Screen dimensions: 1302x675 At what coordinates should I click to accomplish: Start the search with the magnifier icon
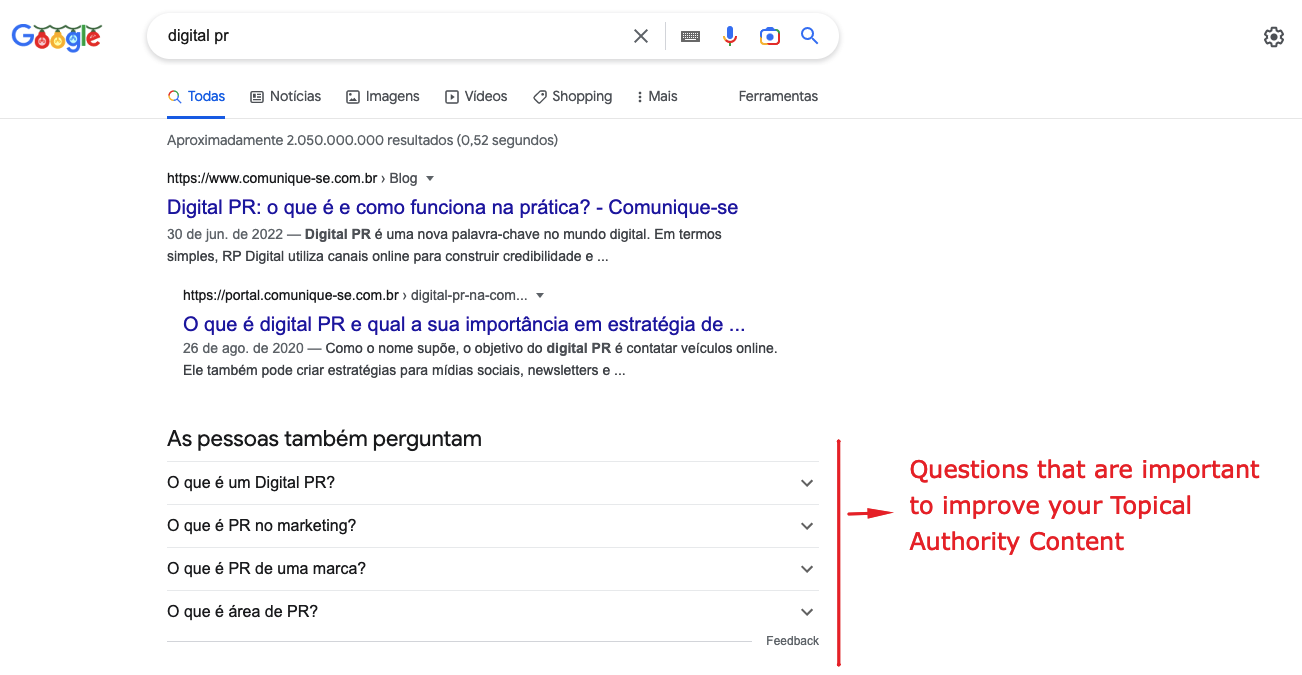(x=809, y=35)
